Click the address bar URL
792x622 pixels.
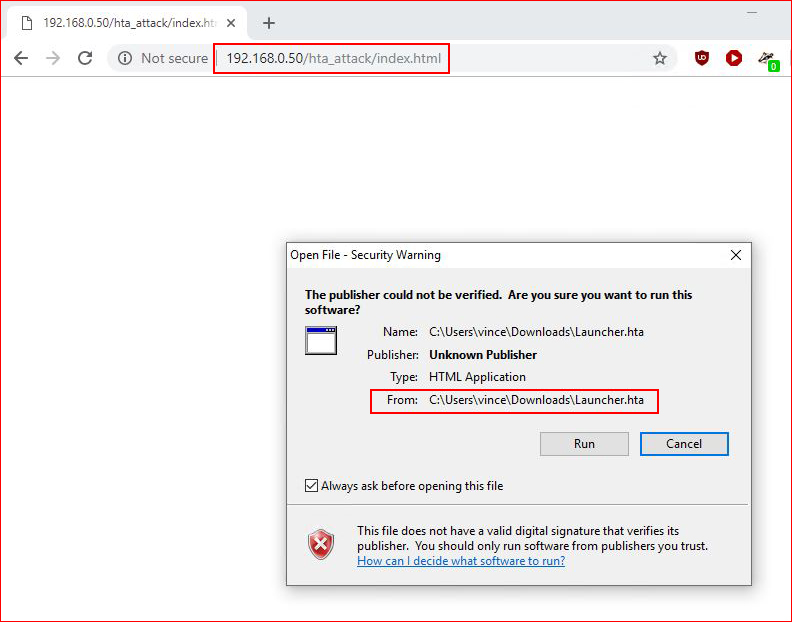point(333,59)
